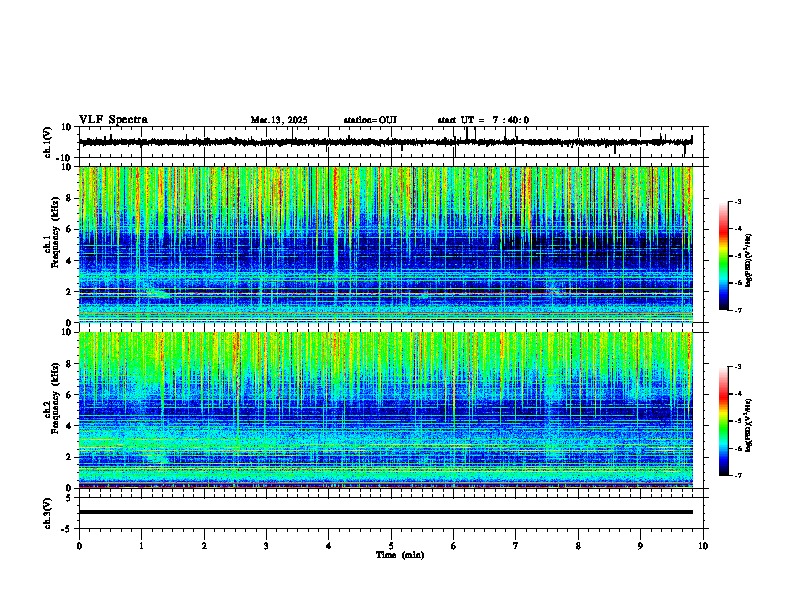The height and width of the screenshot is (612, 792).
Task: Click the thick black ch.3 voltage line
Action: 386,512
